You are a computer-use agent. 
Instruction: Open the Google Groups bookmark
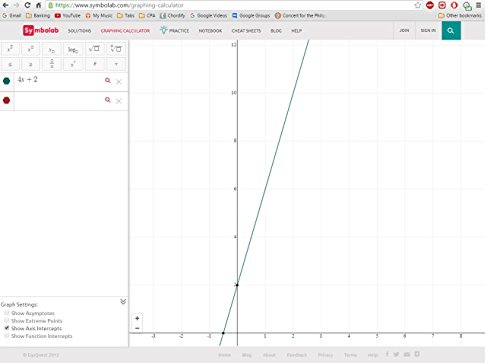coord(251,15)
